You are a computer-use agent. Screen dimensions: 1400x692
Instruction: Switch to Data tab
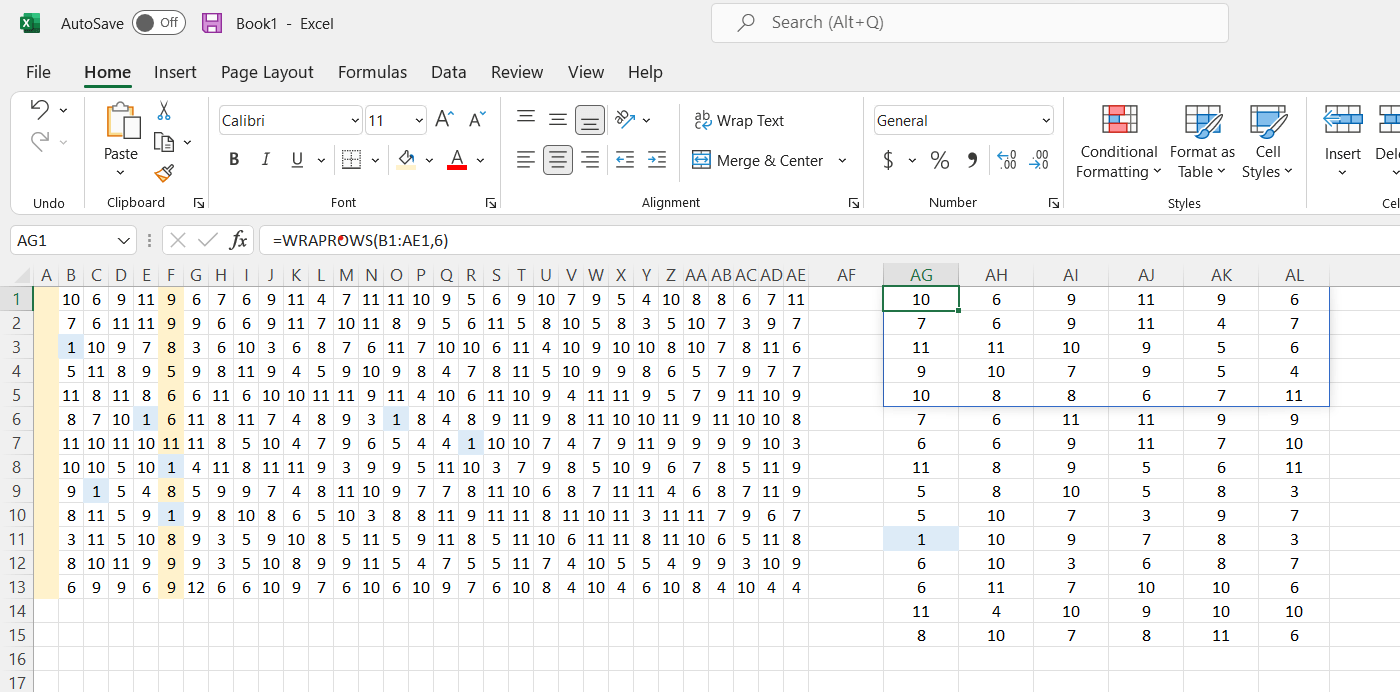click(x=449, y=72)
